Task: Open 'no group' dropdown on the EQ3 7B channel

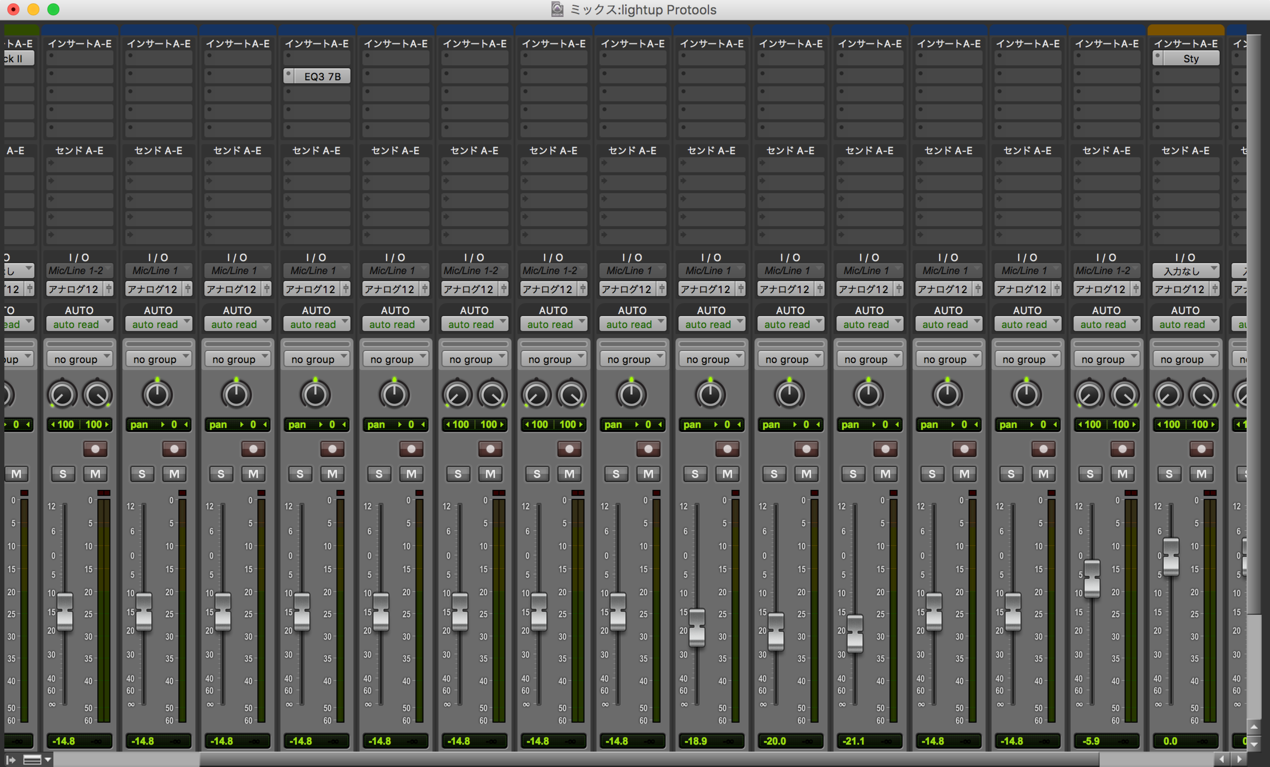Action: 316,359
